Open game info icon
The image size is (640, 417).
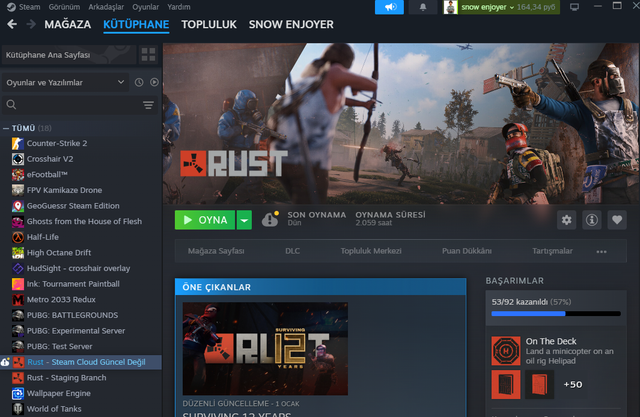(x=592, y=220)
